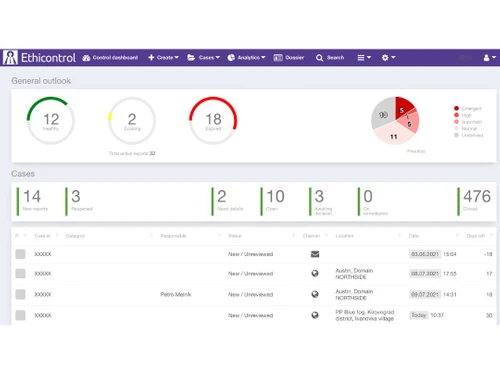Open the user profile dropdown

[x=489, y=58]
